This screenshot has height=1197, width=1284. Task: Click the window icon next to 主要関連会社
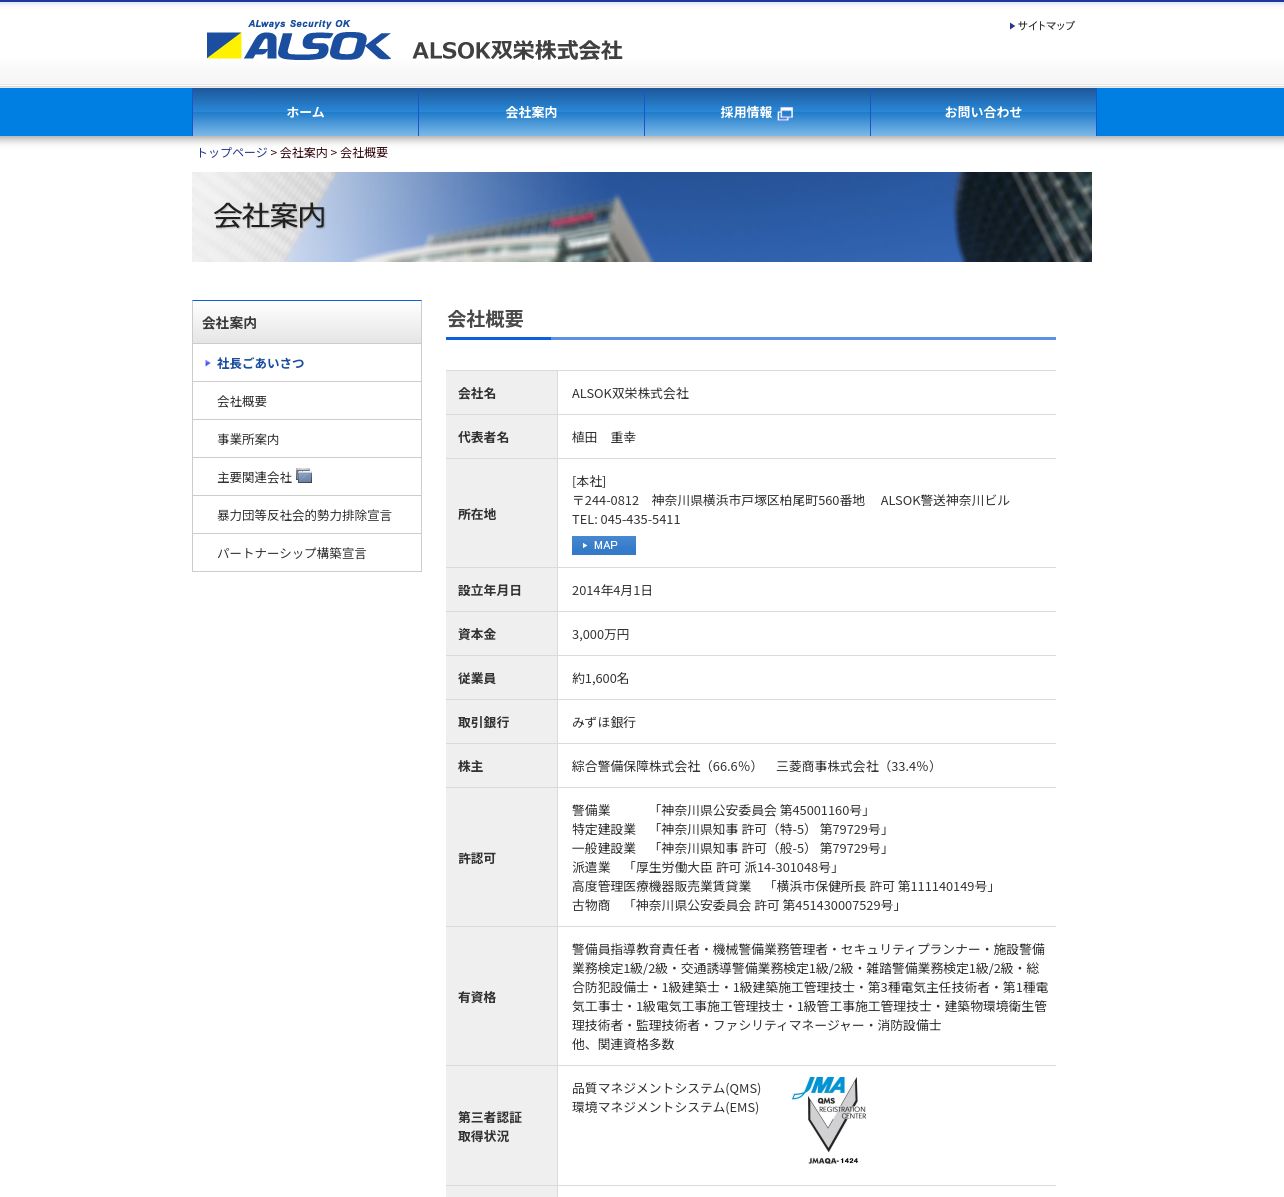point(304,476)
